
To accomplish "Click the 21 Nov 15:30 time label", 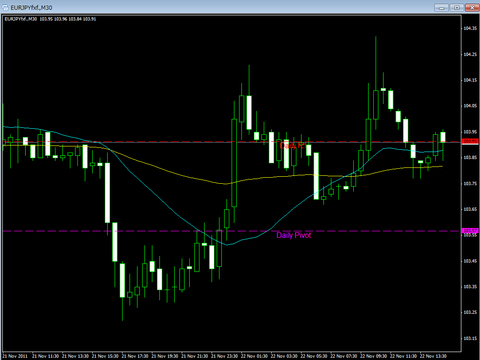I will [x=105, y=356].
